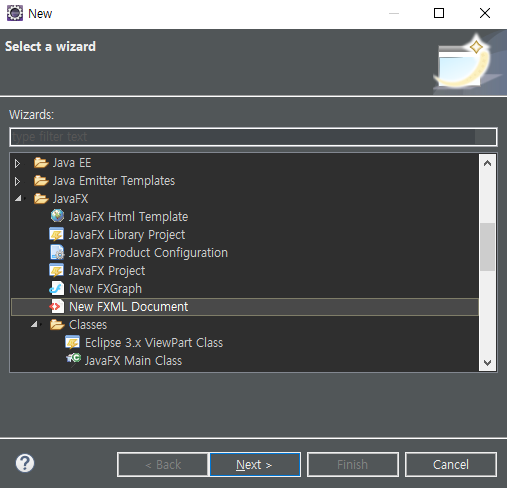Click the Finish button
This screenshot has width=507, height=488.
click(x=353, y=464)
